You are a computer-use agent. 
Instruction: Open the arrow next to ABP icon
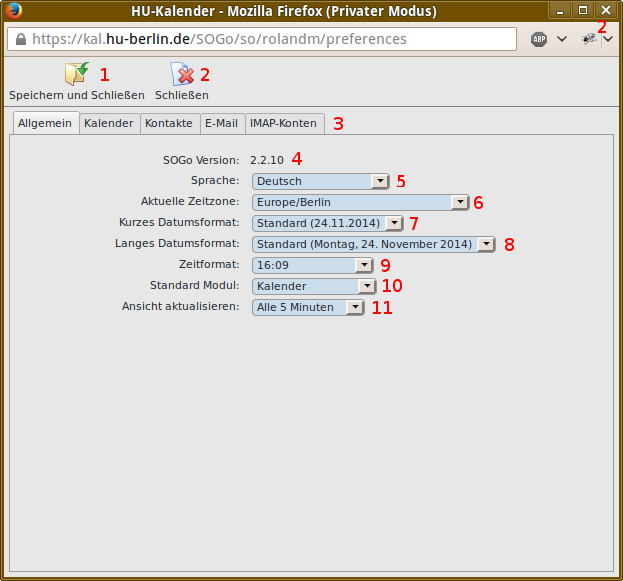pos(561,39)
